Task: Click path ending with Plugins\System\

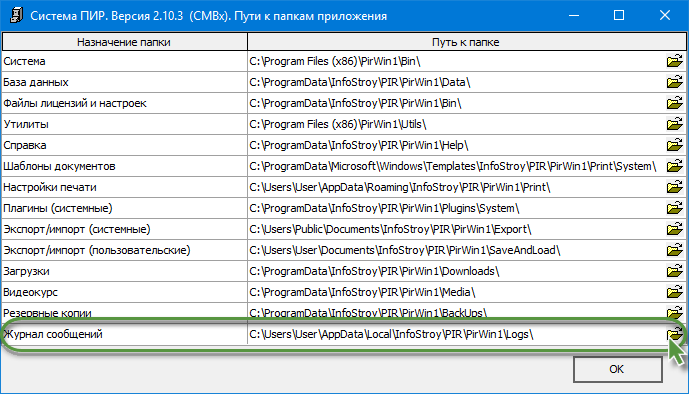Action: coord(384,208)
